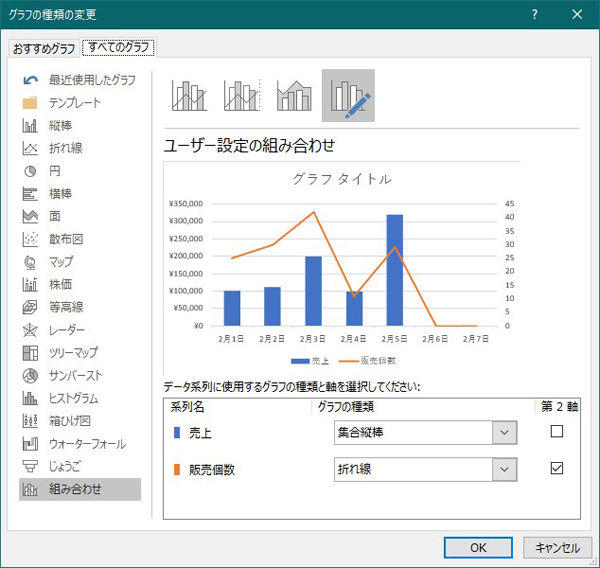Click the blue 売上 series color marker
The height and width of the screenshot is (568, 600).
pyautogui.click(x=177, y=432)
